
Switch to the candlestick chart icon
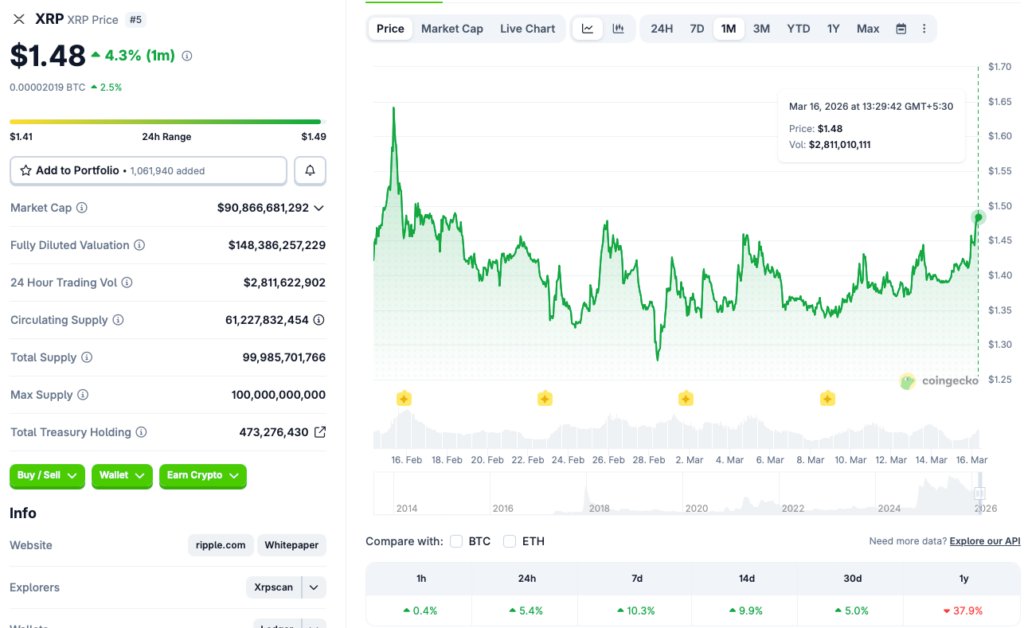coord(620,28)
